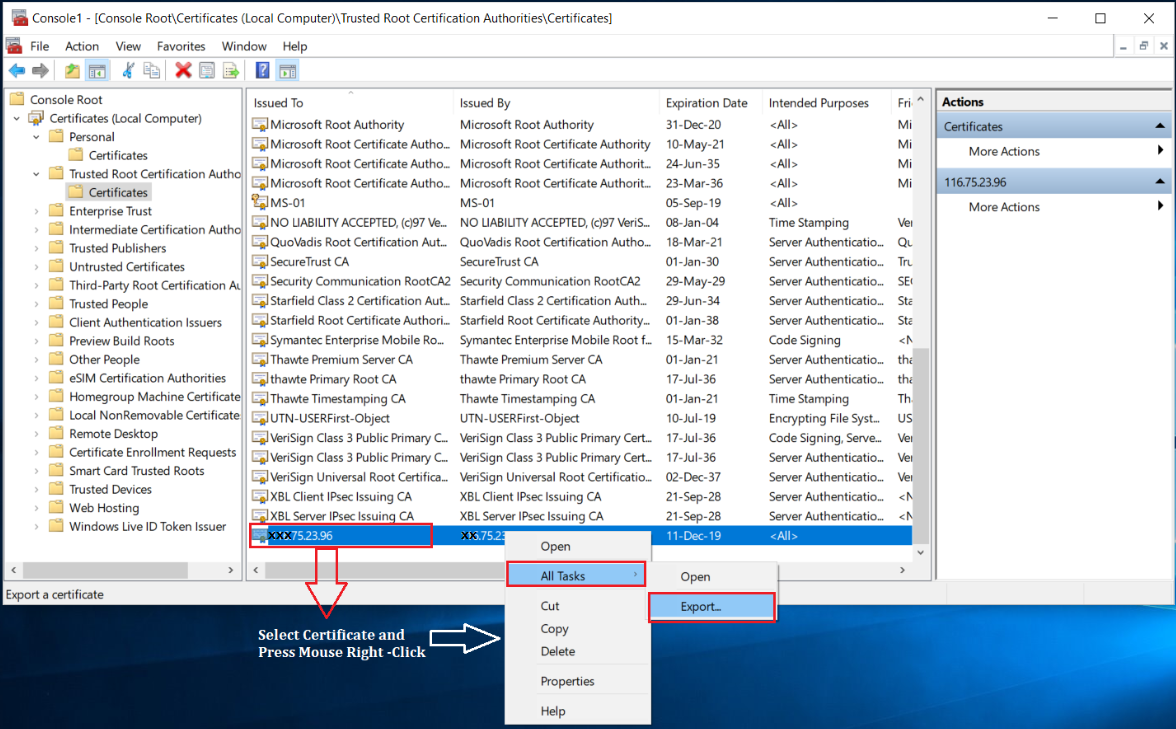Click the tree pane scroll right arrow
1176x729 pixels.
[231, 570]
